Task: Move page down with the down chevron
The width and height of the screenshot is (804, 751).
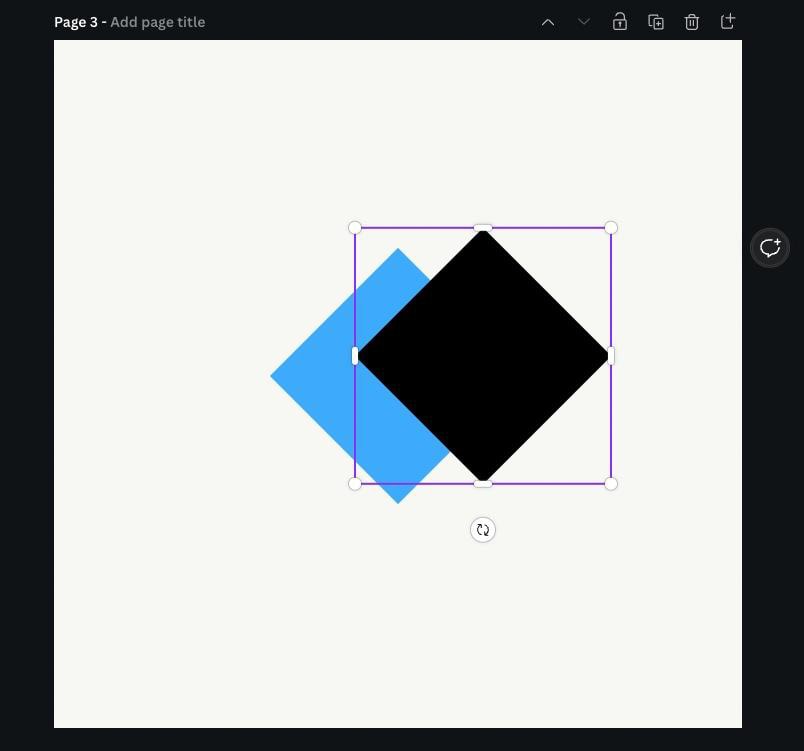Action: coord(584,22)
